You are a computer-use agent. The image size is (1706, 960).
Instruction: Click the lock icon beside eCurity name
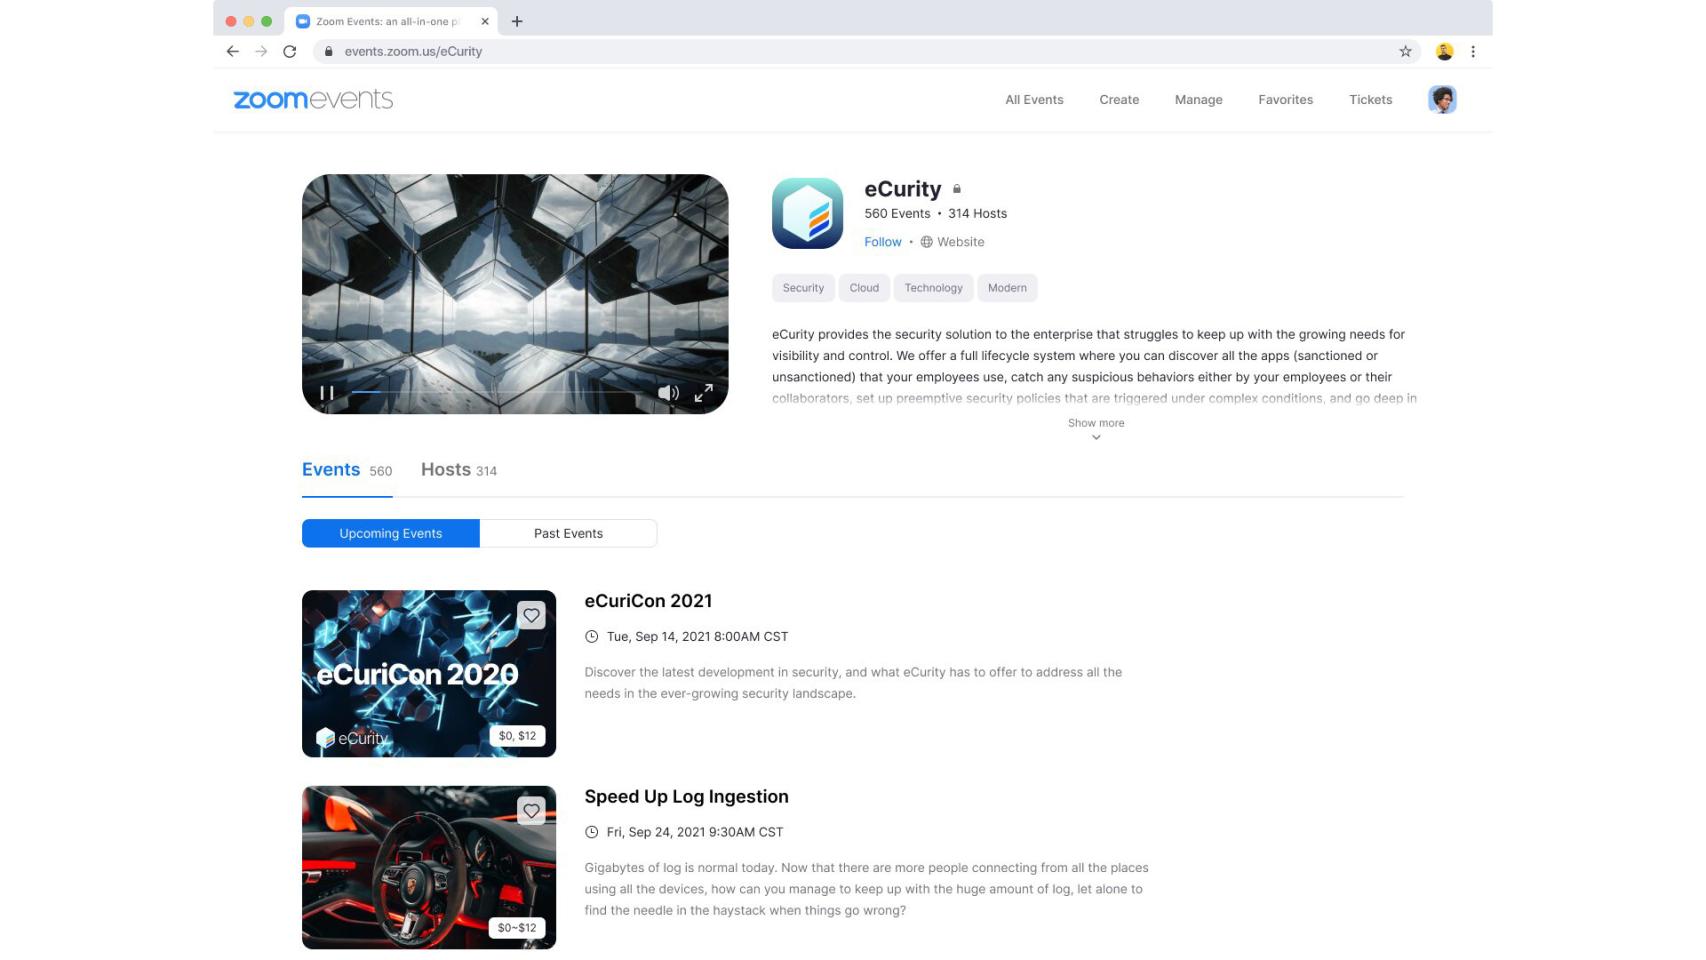[x=956, y=189]
